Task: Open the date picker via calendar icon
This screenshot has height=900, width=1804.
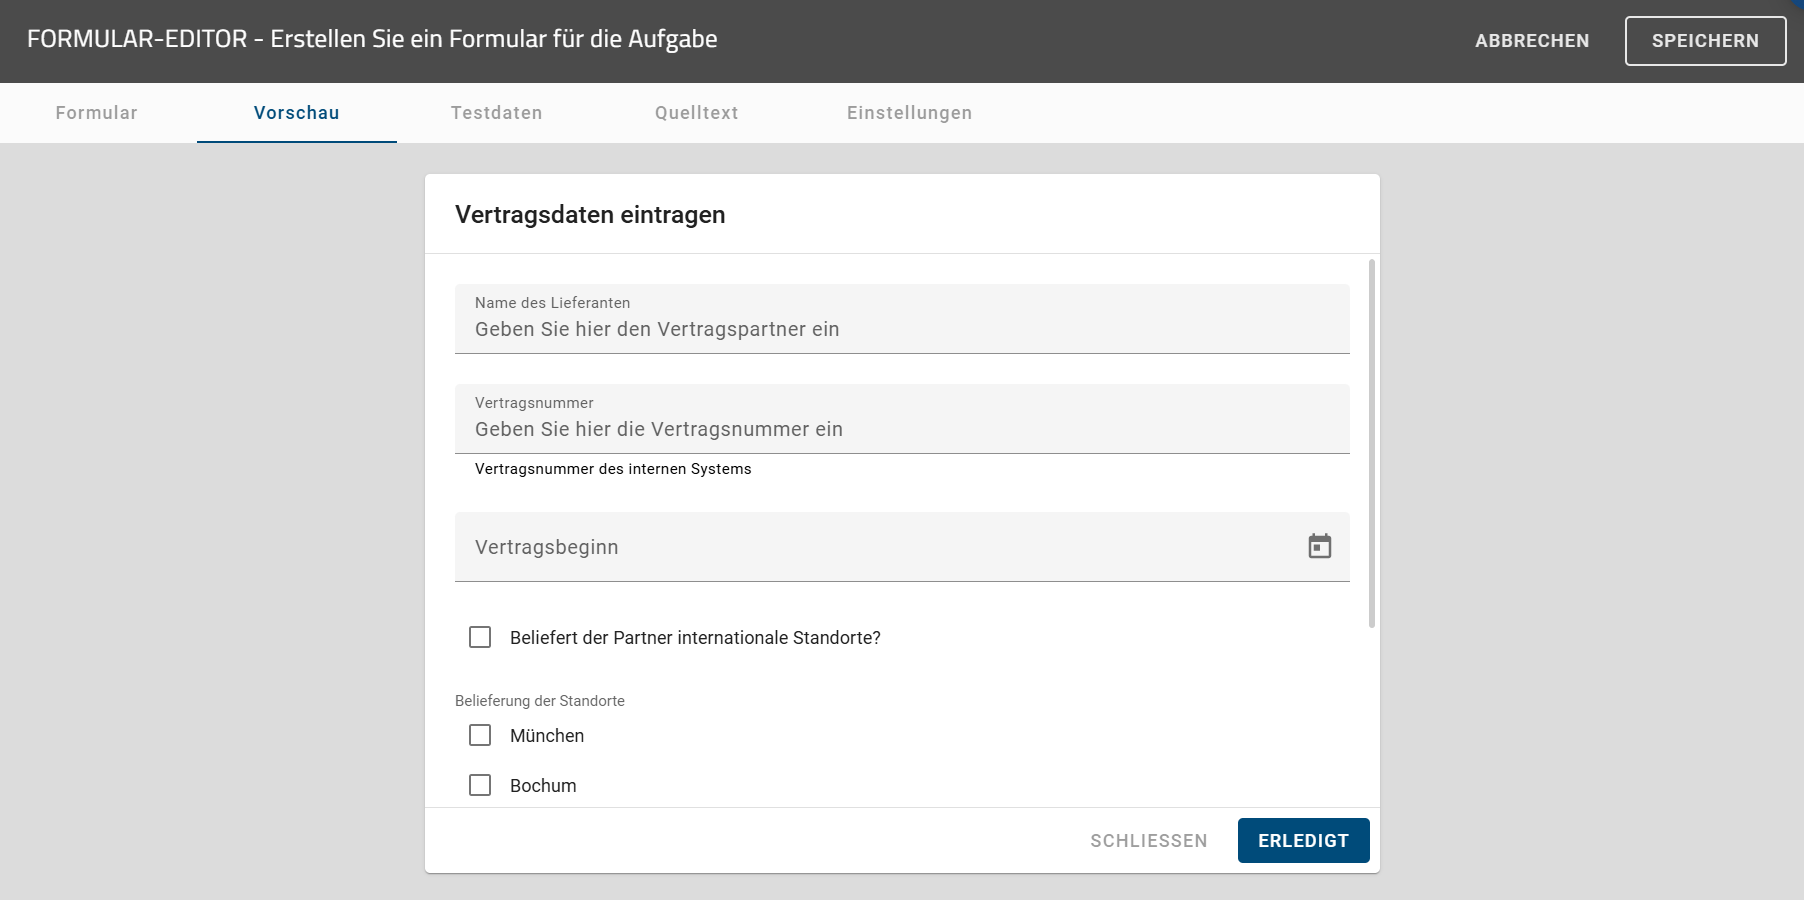Action: click(1320, 547)
